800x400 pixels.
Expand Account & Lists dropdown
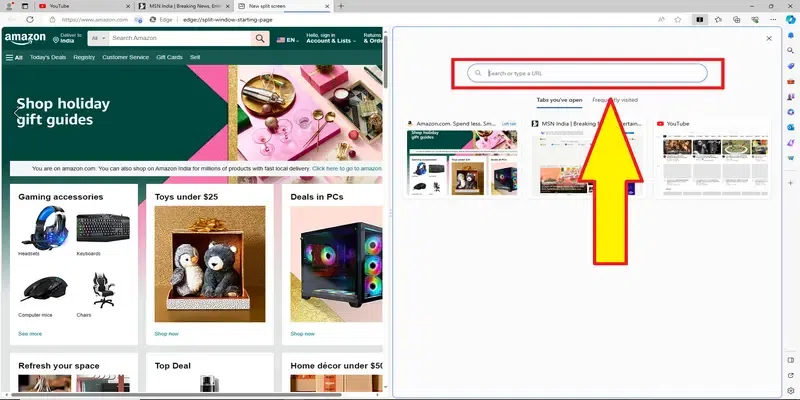(331, 38)
